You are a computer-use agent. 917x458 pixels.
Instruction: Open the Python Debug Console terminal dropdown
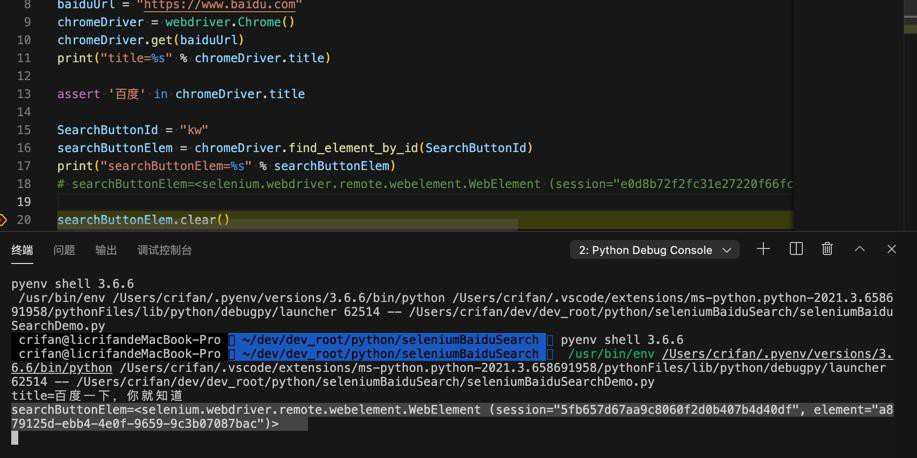tap(654, 250)
